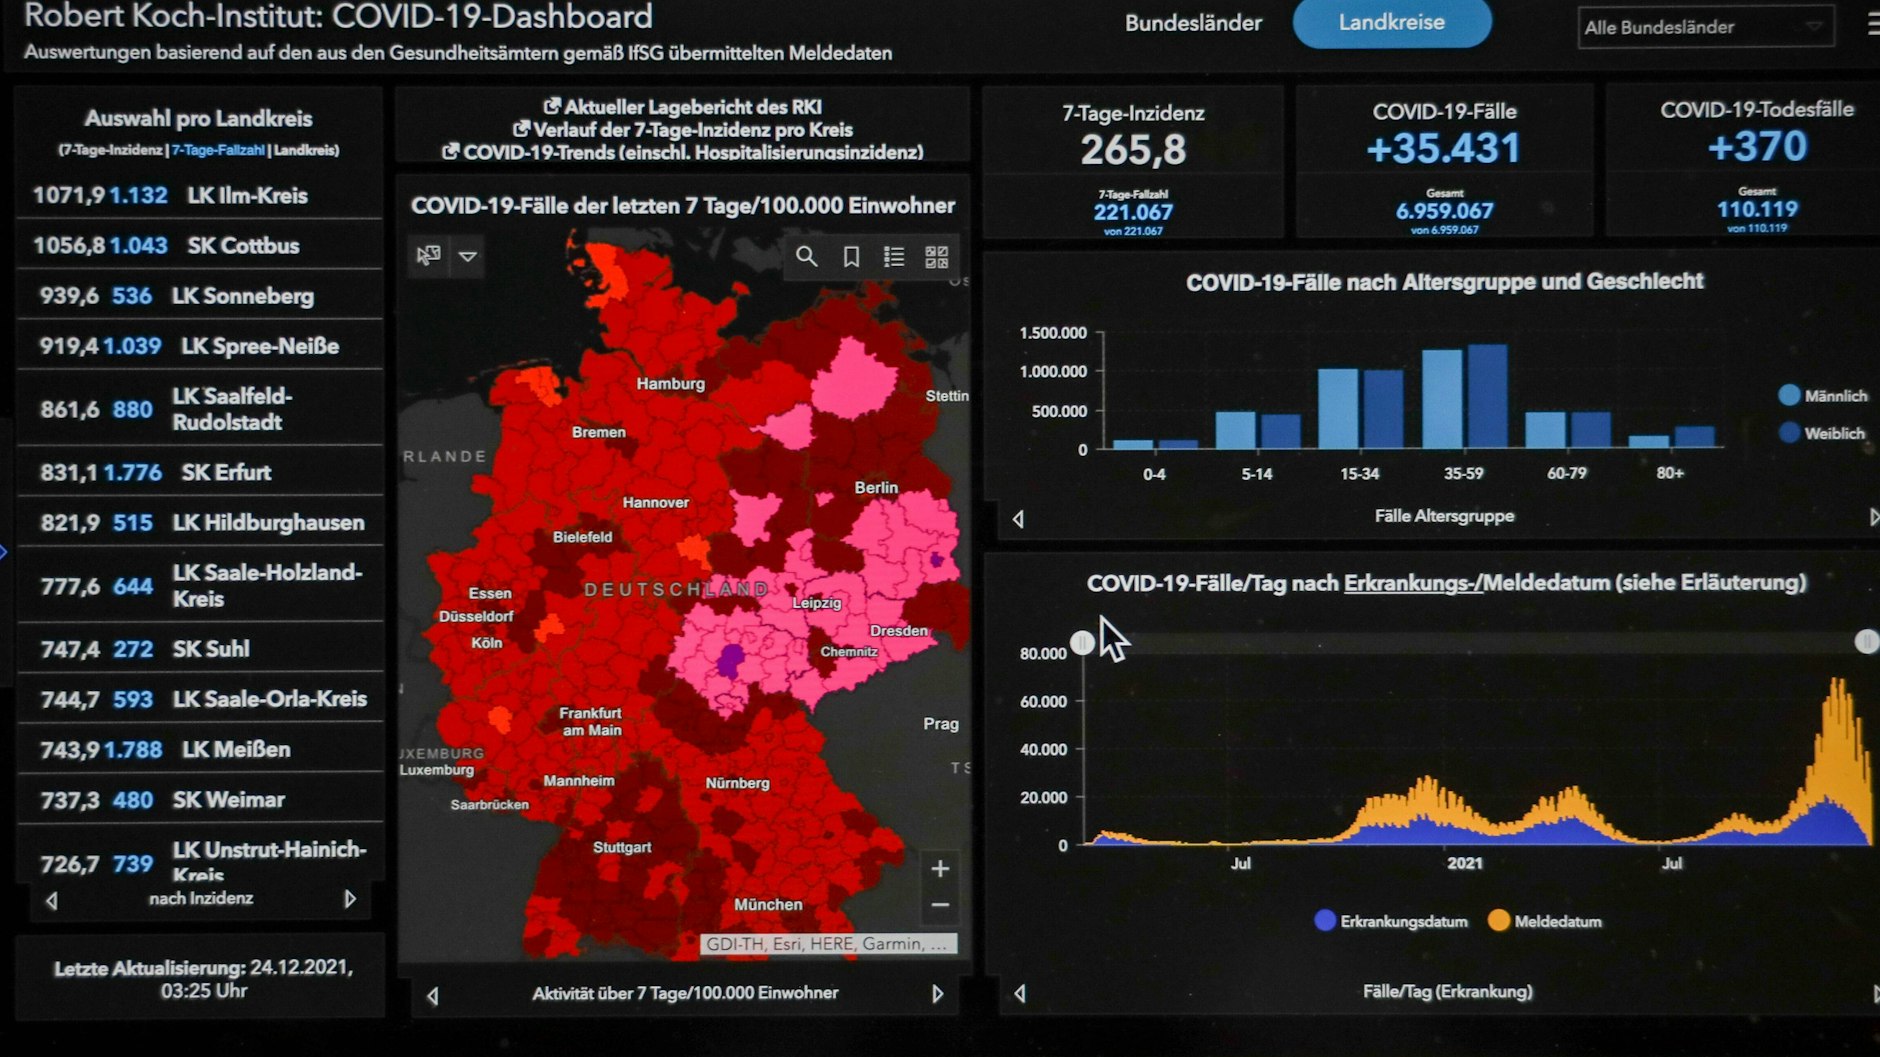Advance the nach Inzidenz list with right arrow
This screenshot has width=1880, height=1057.
coord(350,899)
